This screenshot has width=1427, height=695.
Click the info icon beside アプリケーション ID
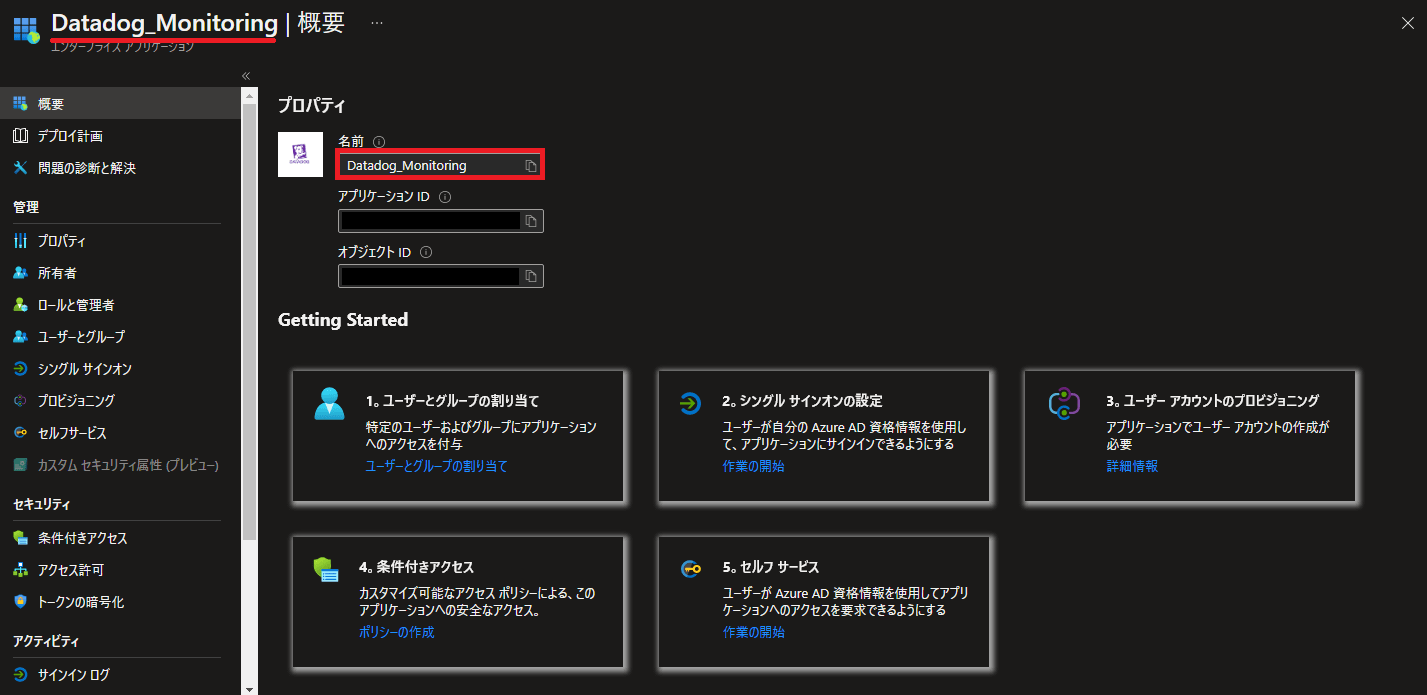click(x=445, y=197)
